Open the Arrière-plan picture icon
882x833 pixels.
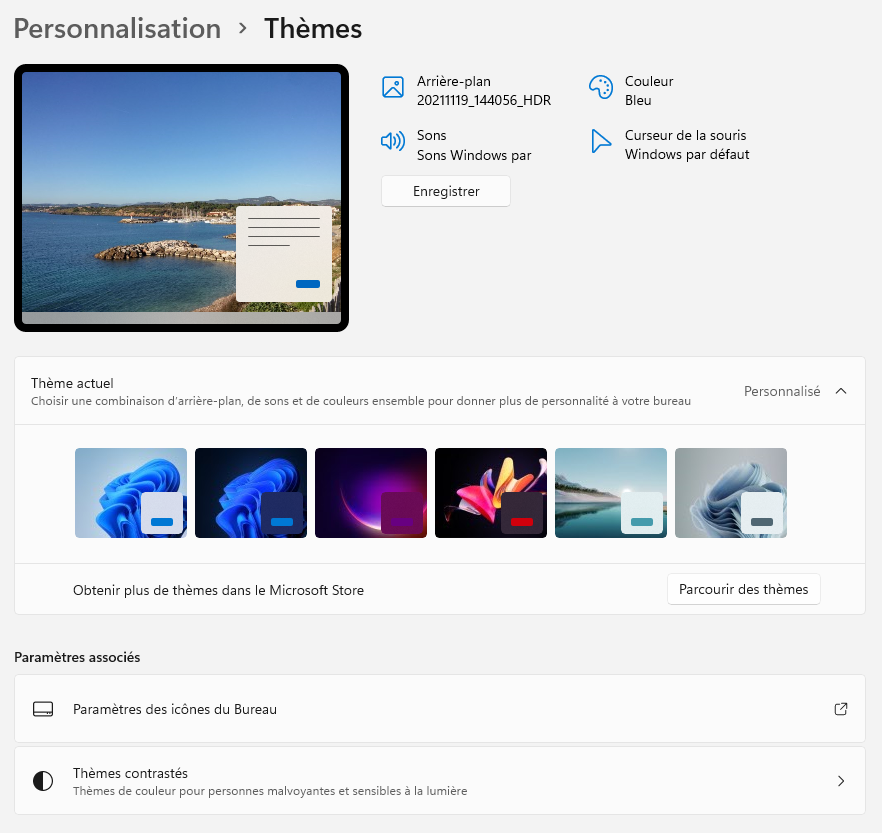(393, 87)
